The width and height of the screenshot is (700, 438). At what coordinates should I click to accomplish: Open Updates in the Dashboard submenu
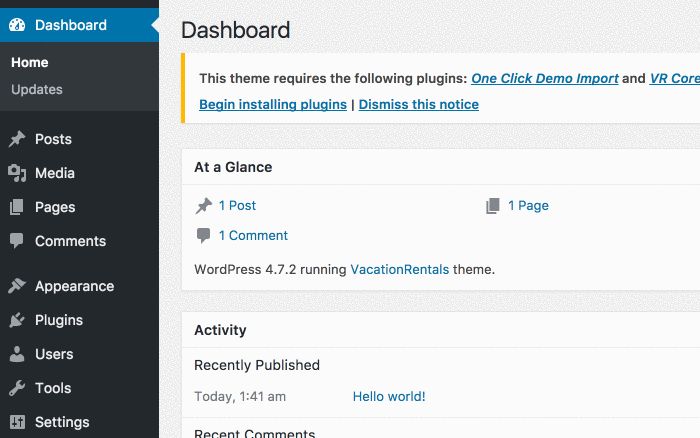[x=37, y=90]
